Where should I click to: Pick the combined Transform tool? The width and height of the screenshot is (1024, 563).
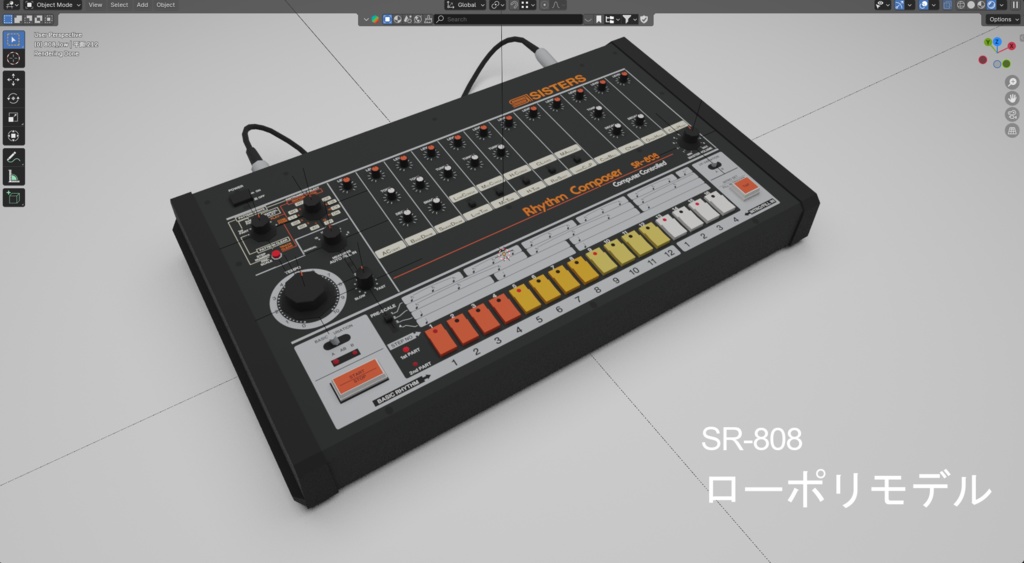click(x=13, y=136)
